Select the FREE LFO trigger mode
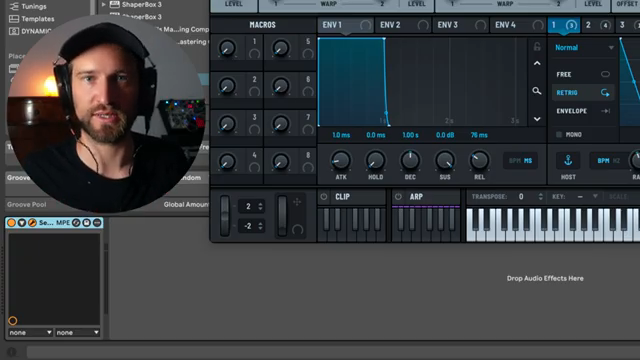The width and height of the screenshot is (640, 360). 583,74
